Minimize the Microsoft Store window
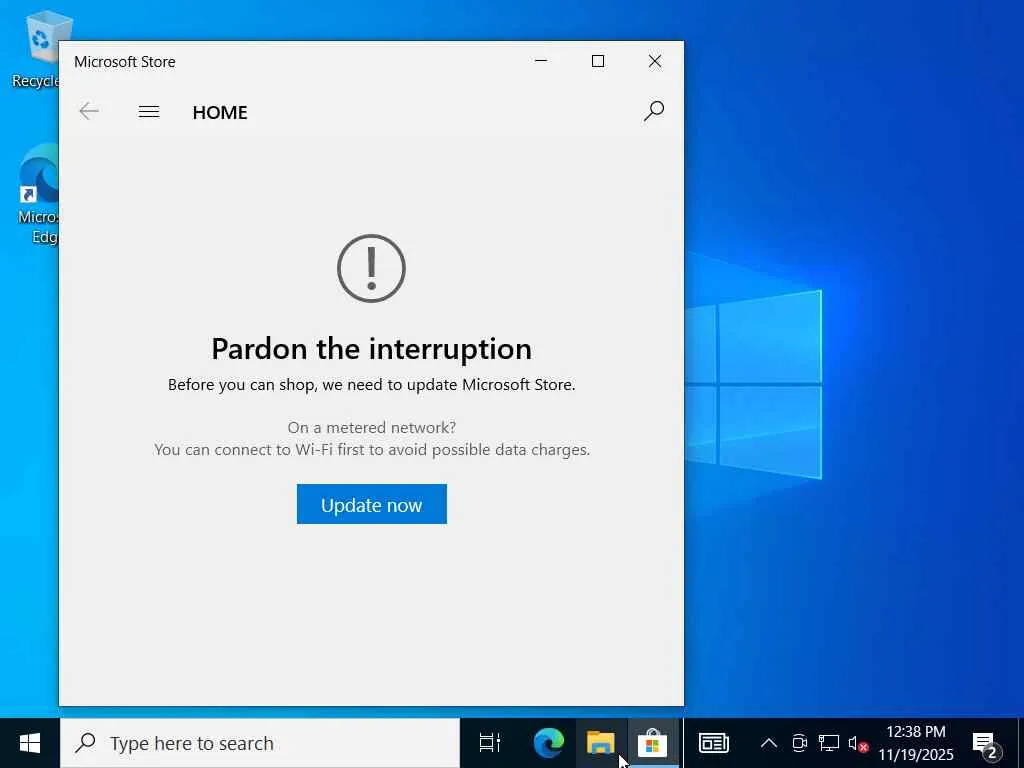 [x=541, y=61]
